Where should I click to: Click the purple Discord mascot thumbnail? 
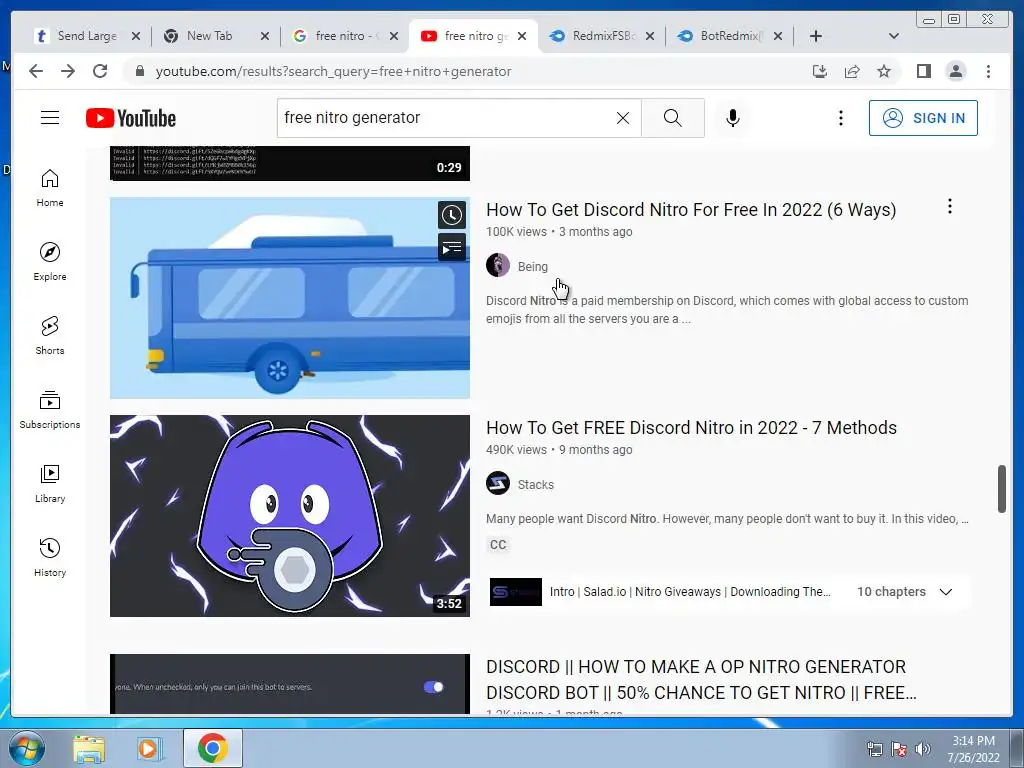(x=289, y=516)
